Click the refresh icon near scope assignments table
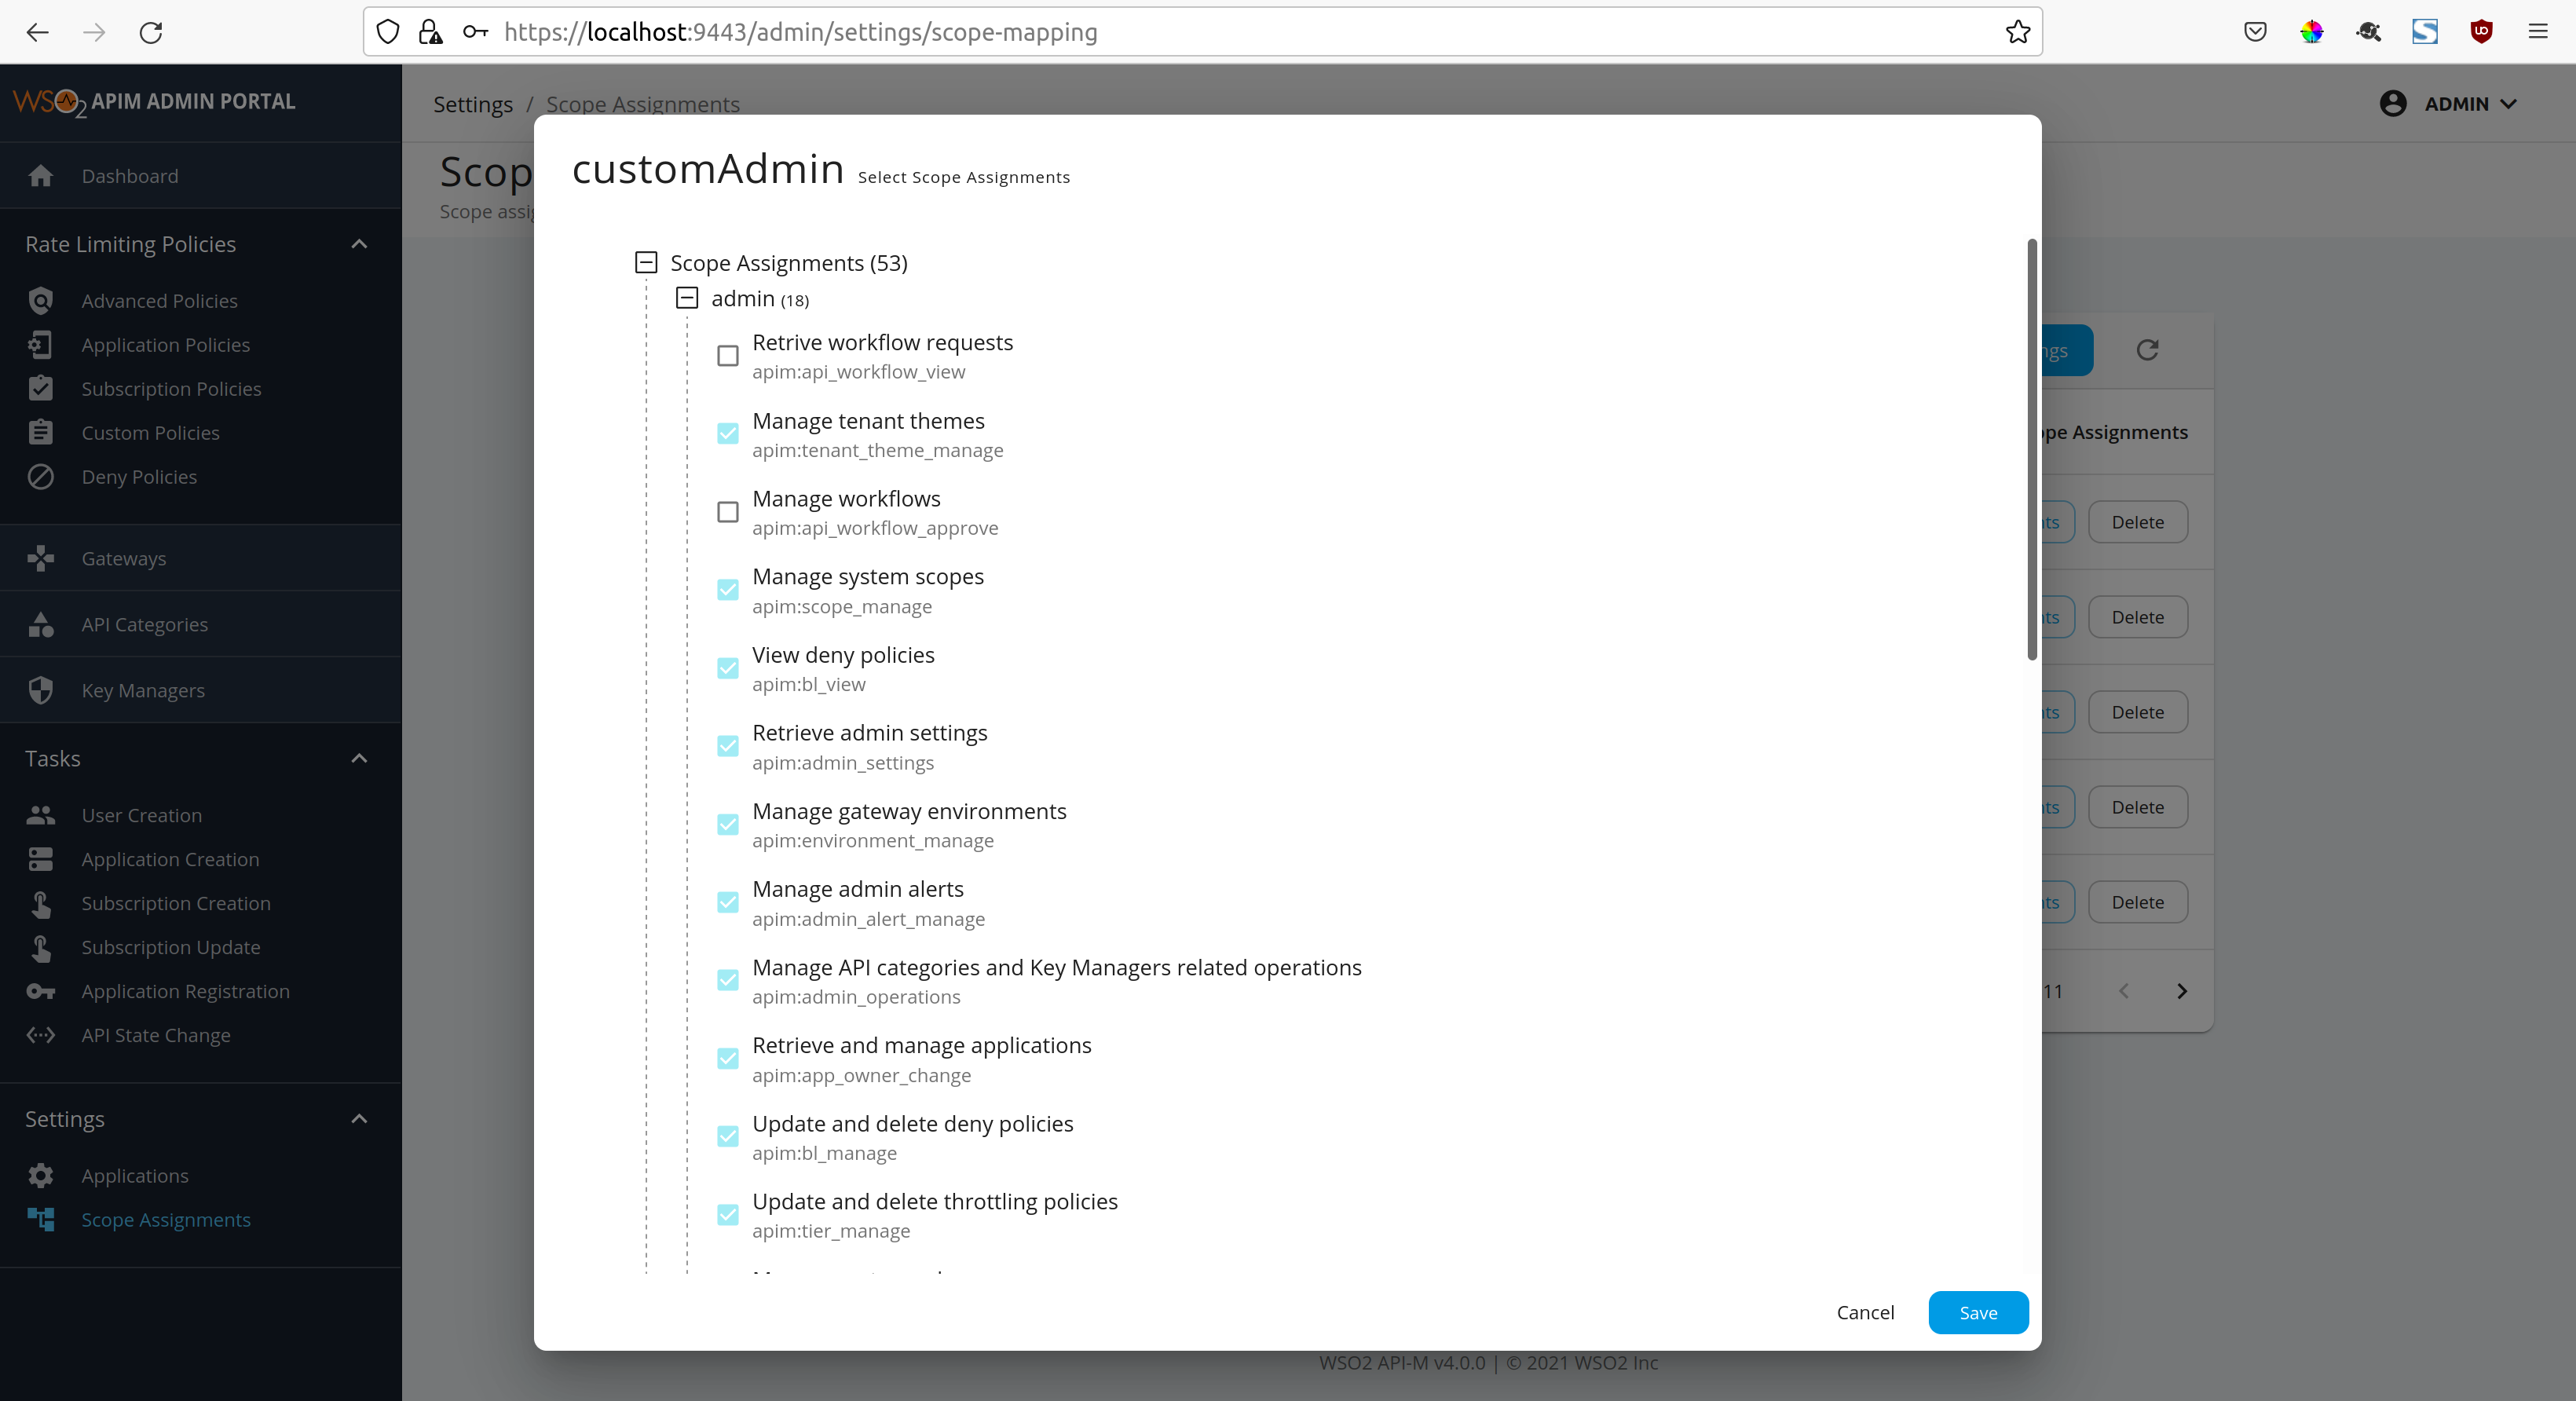2576x1401 pixels. (2149, 350)
